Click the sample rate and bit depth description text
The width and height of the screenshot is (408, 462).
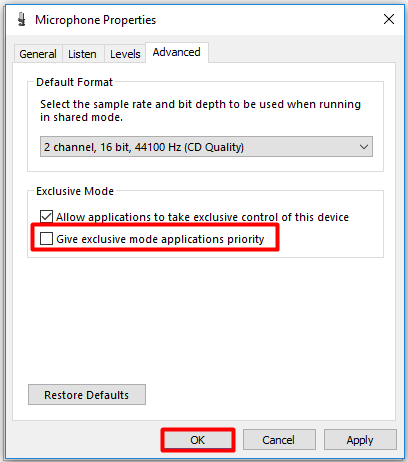[x=200, y=111]
